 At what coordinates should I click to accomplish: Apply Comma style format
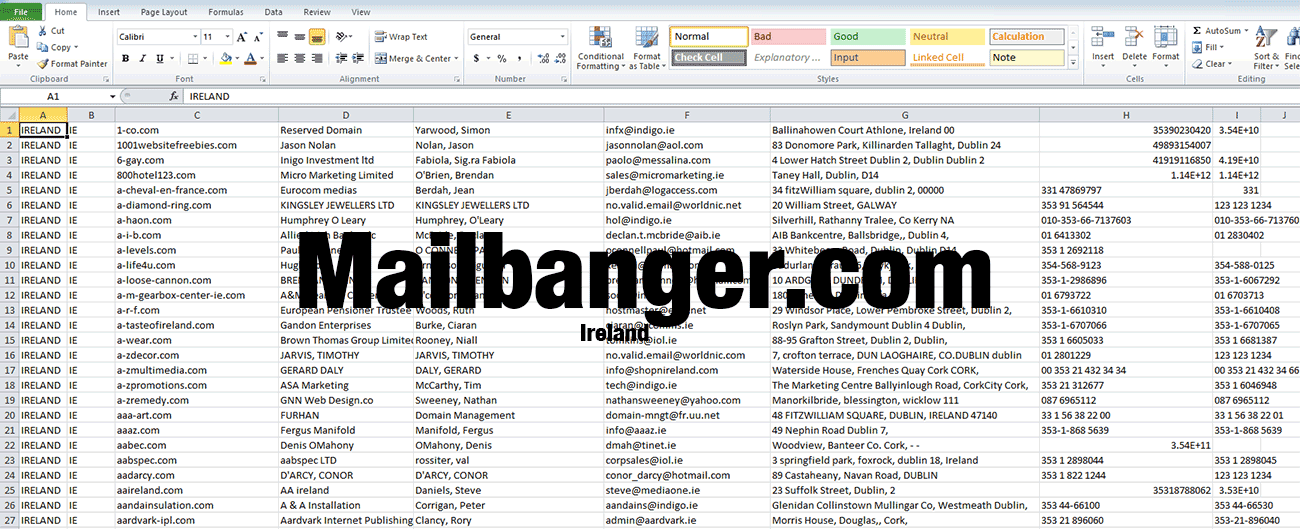pos(518,59)
